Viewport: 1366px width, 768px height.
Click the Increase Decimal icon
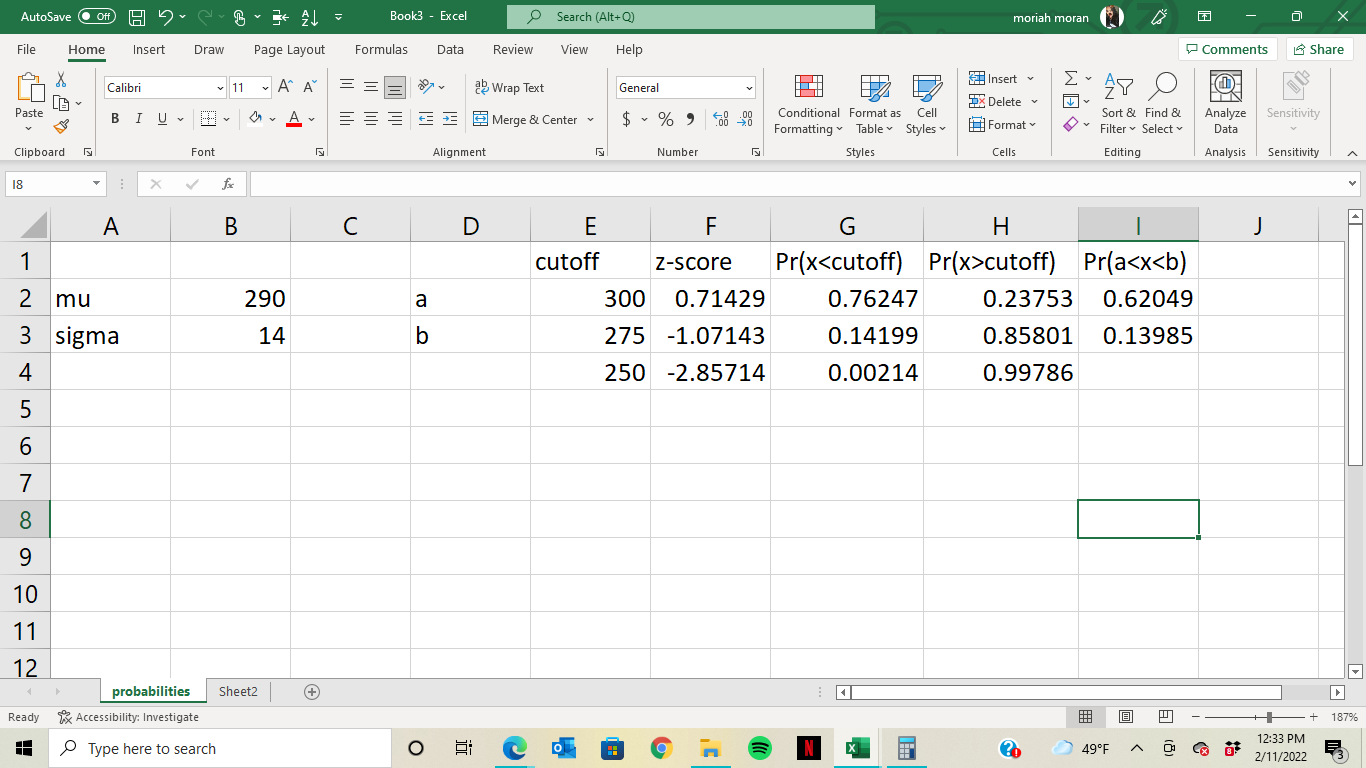tap(723, 119)
